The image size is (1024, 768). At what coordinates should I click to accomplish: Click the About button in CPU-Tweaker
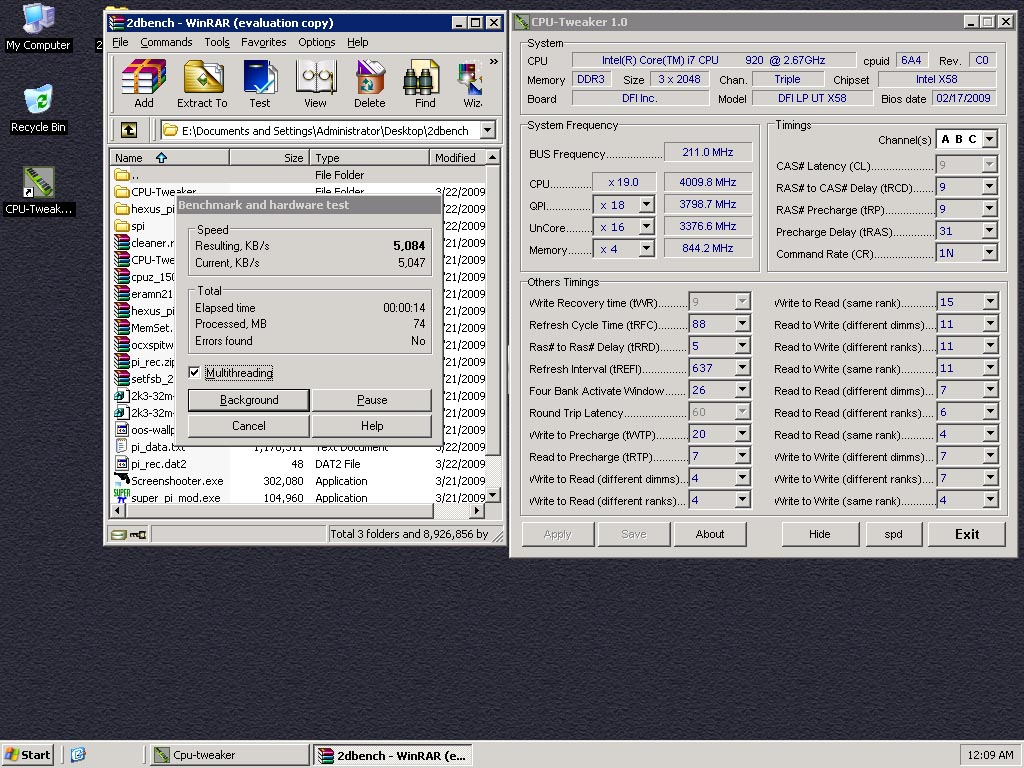(x=710, y=534)
